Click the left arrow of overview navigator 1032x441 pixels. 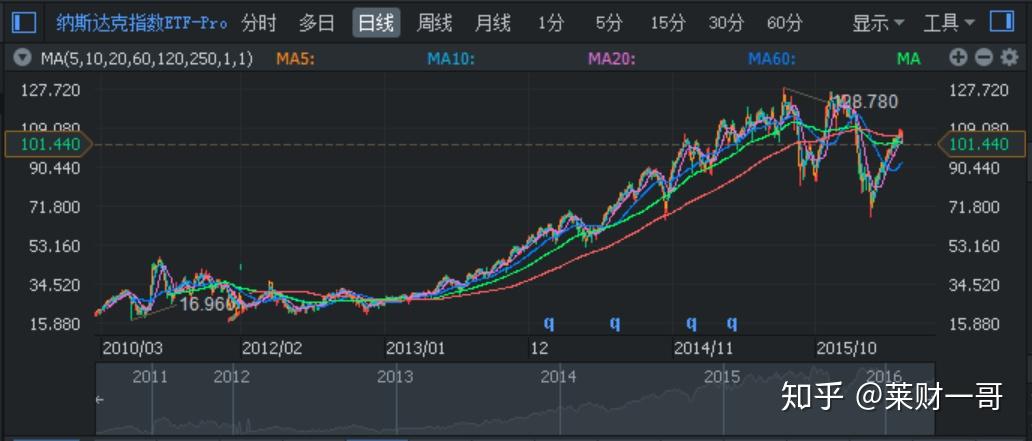click(x=100, y=399)
